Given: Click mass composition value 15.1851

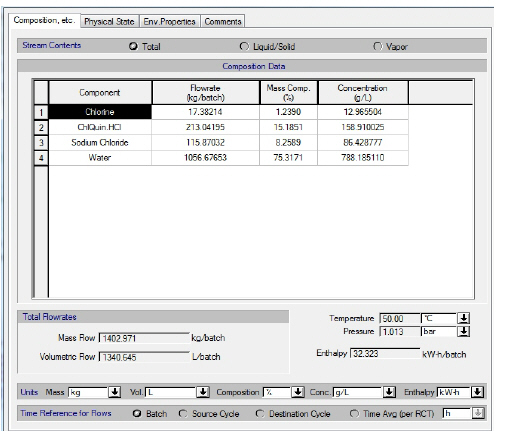Looking at the screenshot, I should [289, 127].
